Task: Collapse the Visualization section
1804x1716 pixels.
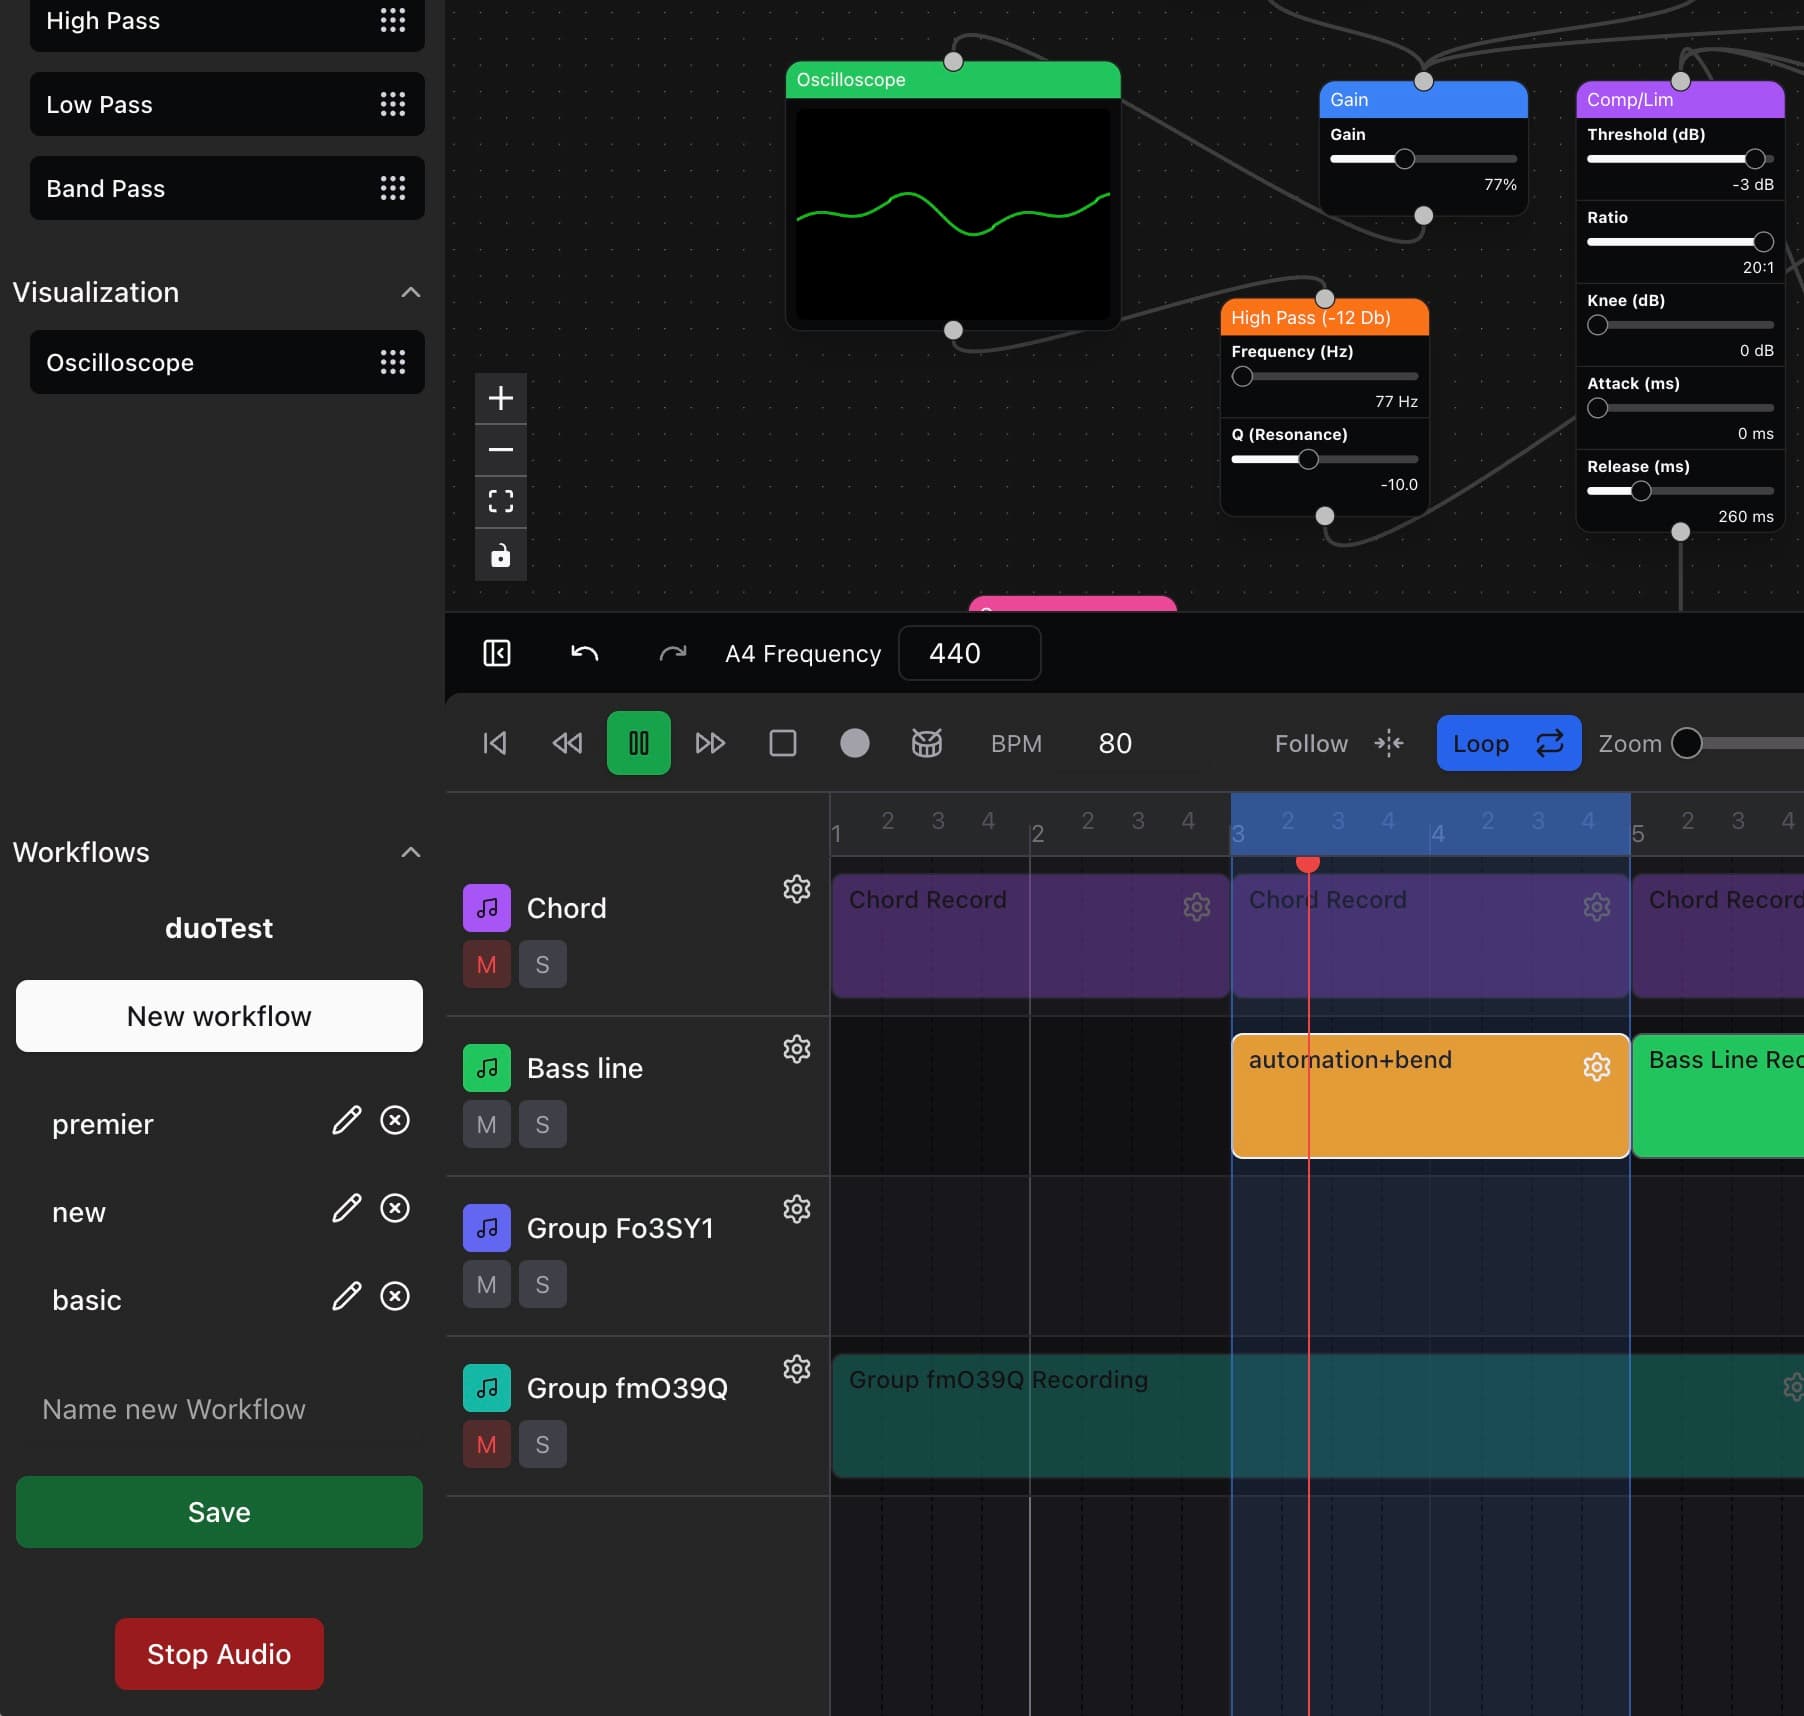Action: coord(411,292)
